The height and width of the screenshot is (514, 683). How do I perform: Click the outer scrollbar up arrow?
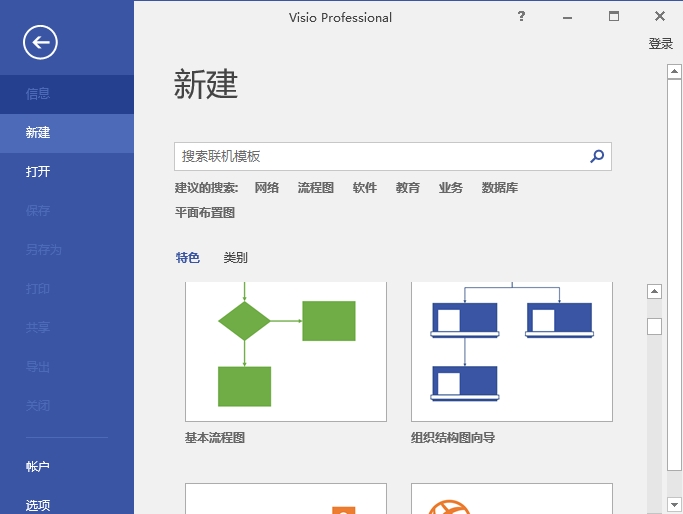[674, 71]
